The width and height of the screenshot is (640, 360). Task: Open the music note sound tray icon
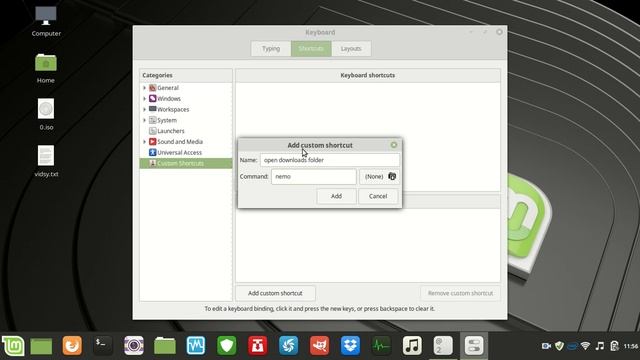click(x=600, y=346)
